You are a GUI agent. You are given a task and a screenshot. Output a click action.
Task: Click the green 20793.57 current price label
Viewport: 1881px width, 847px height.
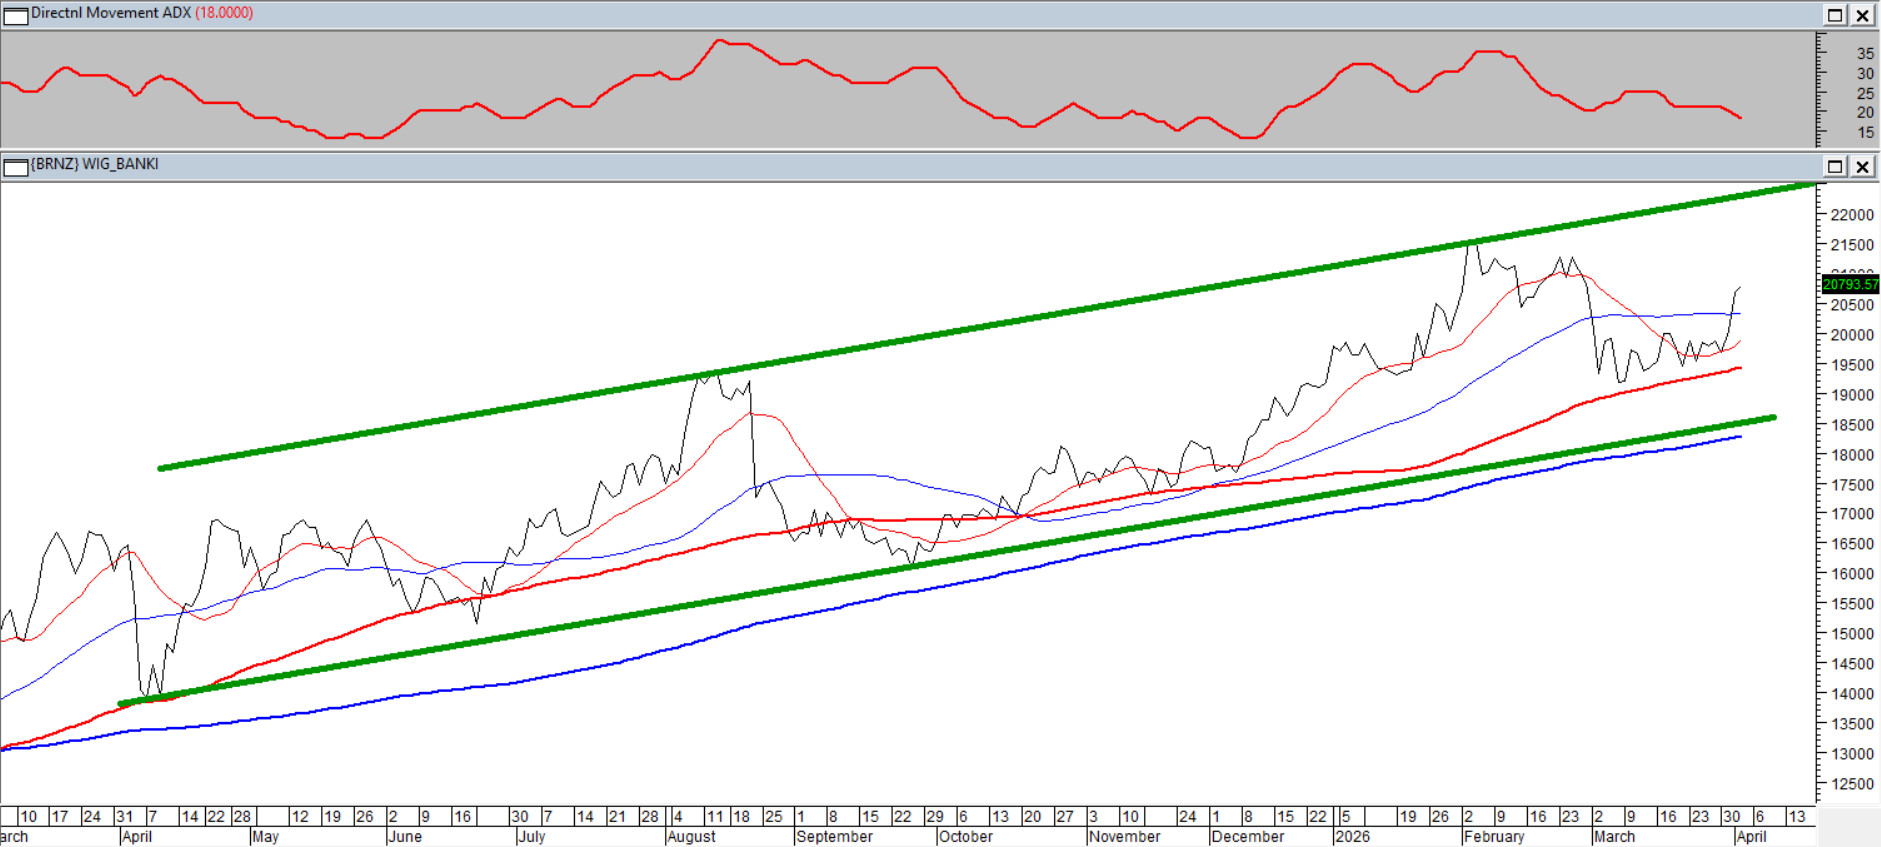1850,285
